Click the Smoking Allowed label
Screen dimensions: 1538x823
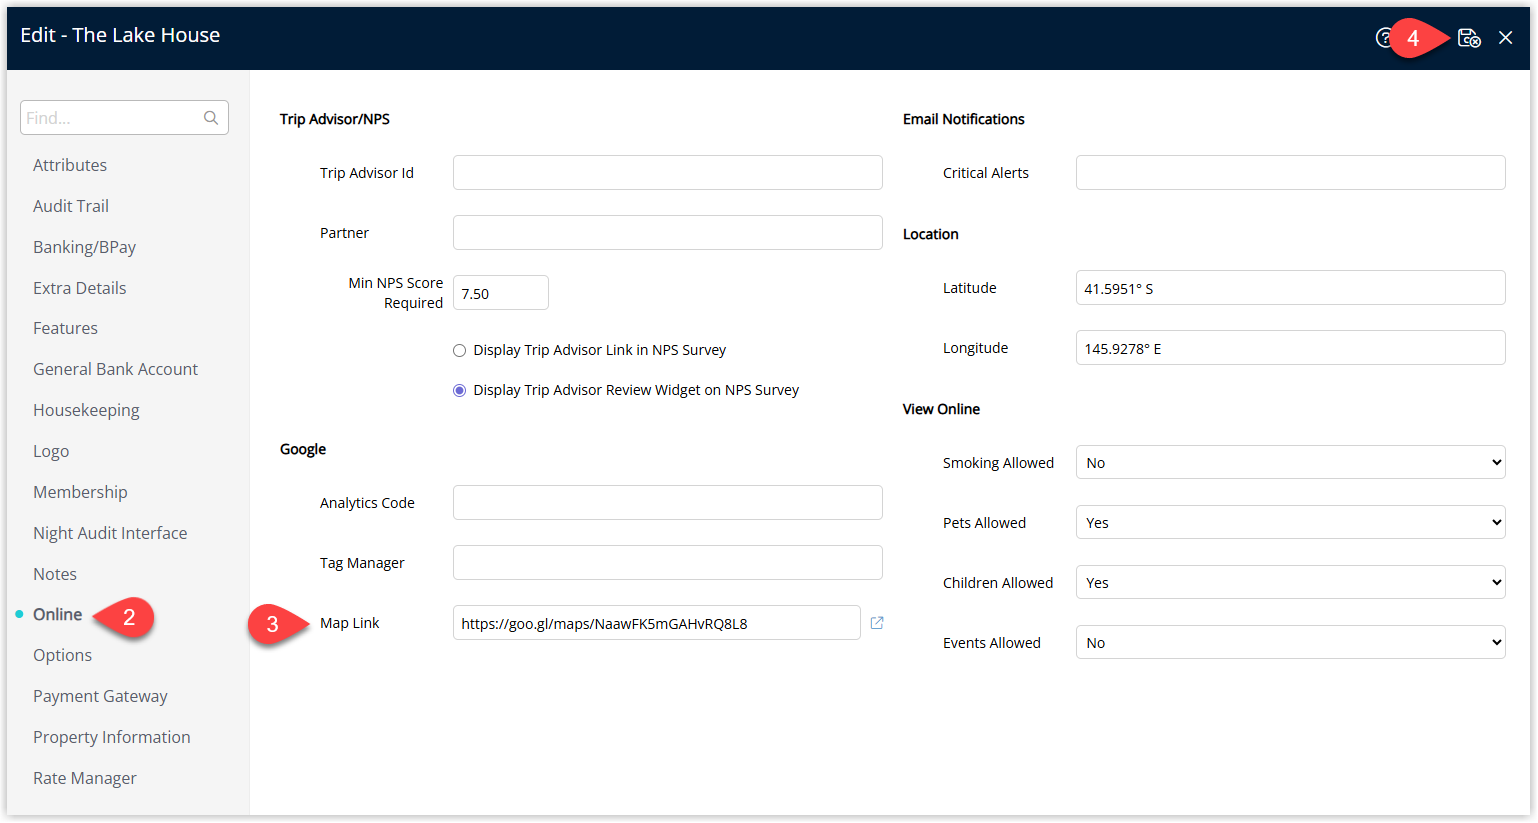[998, 463]
